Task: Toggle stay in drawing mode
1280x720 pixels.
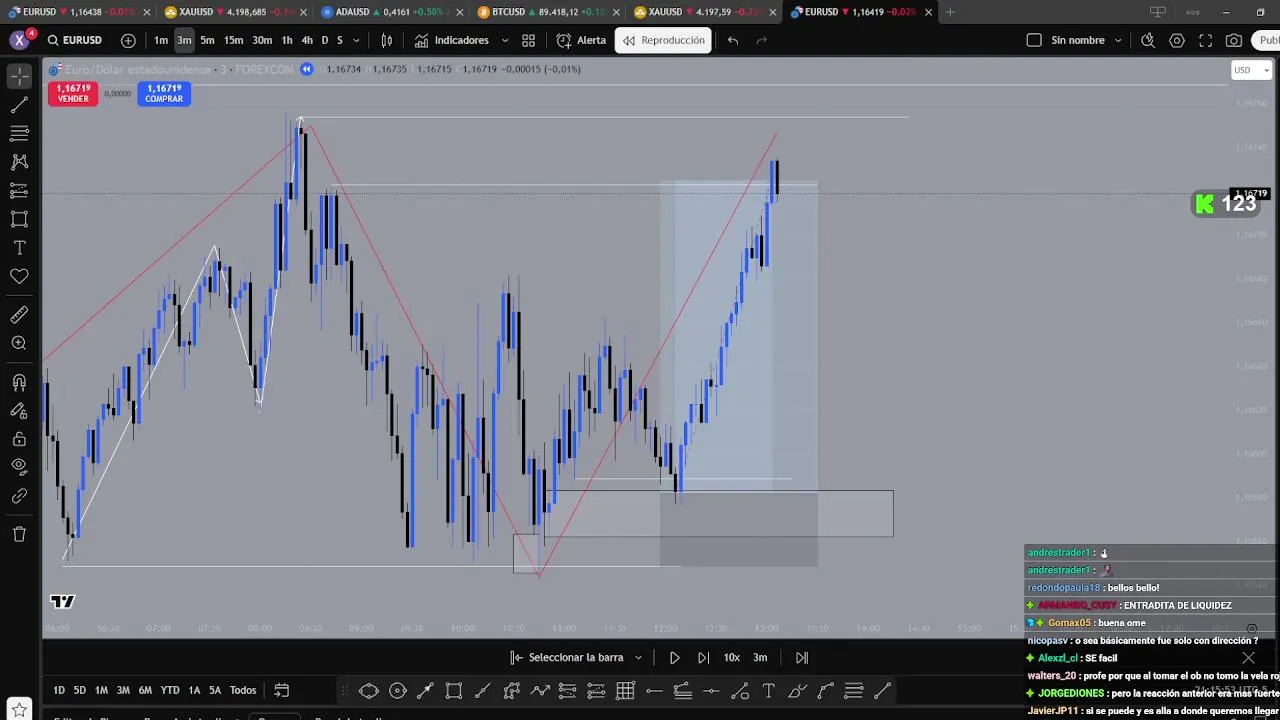Action: tap(19, 410)
